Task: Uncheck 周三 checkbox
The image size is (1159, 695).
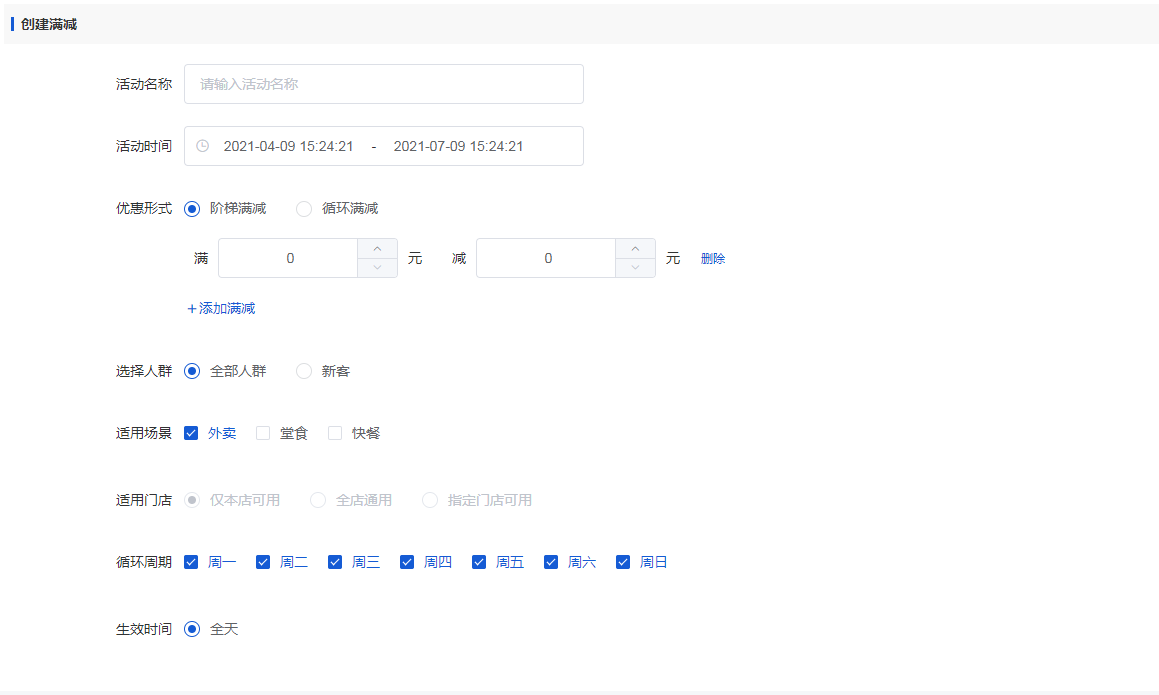Action: (335, 563)
